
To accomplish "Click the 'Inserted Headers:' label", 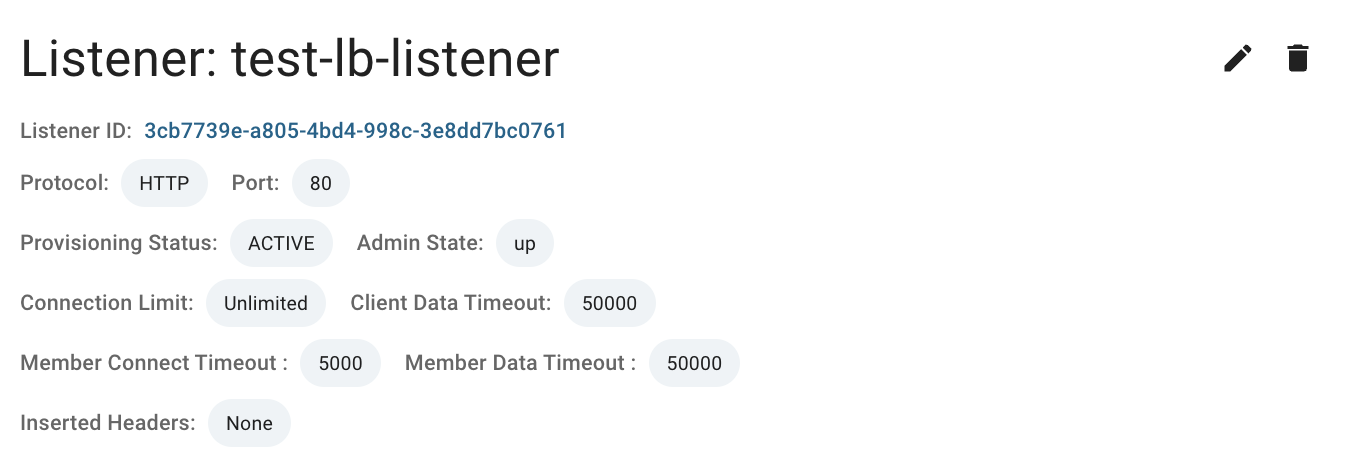I will (x=108, y=423).
